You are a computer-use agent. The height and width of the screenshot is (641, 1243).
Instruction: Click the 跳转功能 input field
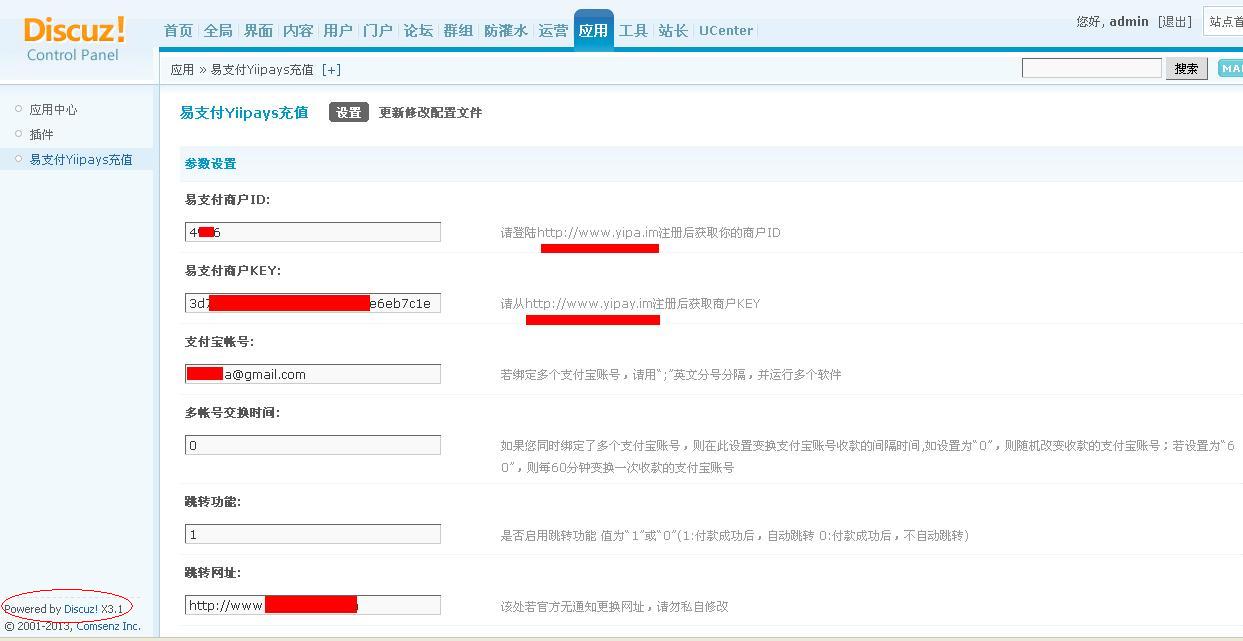pos(313,534)
